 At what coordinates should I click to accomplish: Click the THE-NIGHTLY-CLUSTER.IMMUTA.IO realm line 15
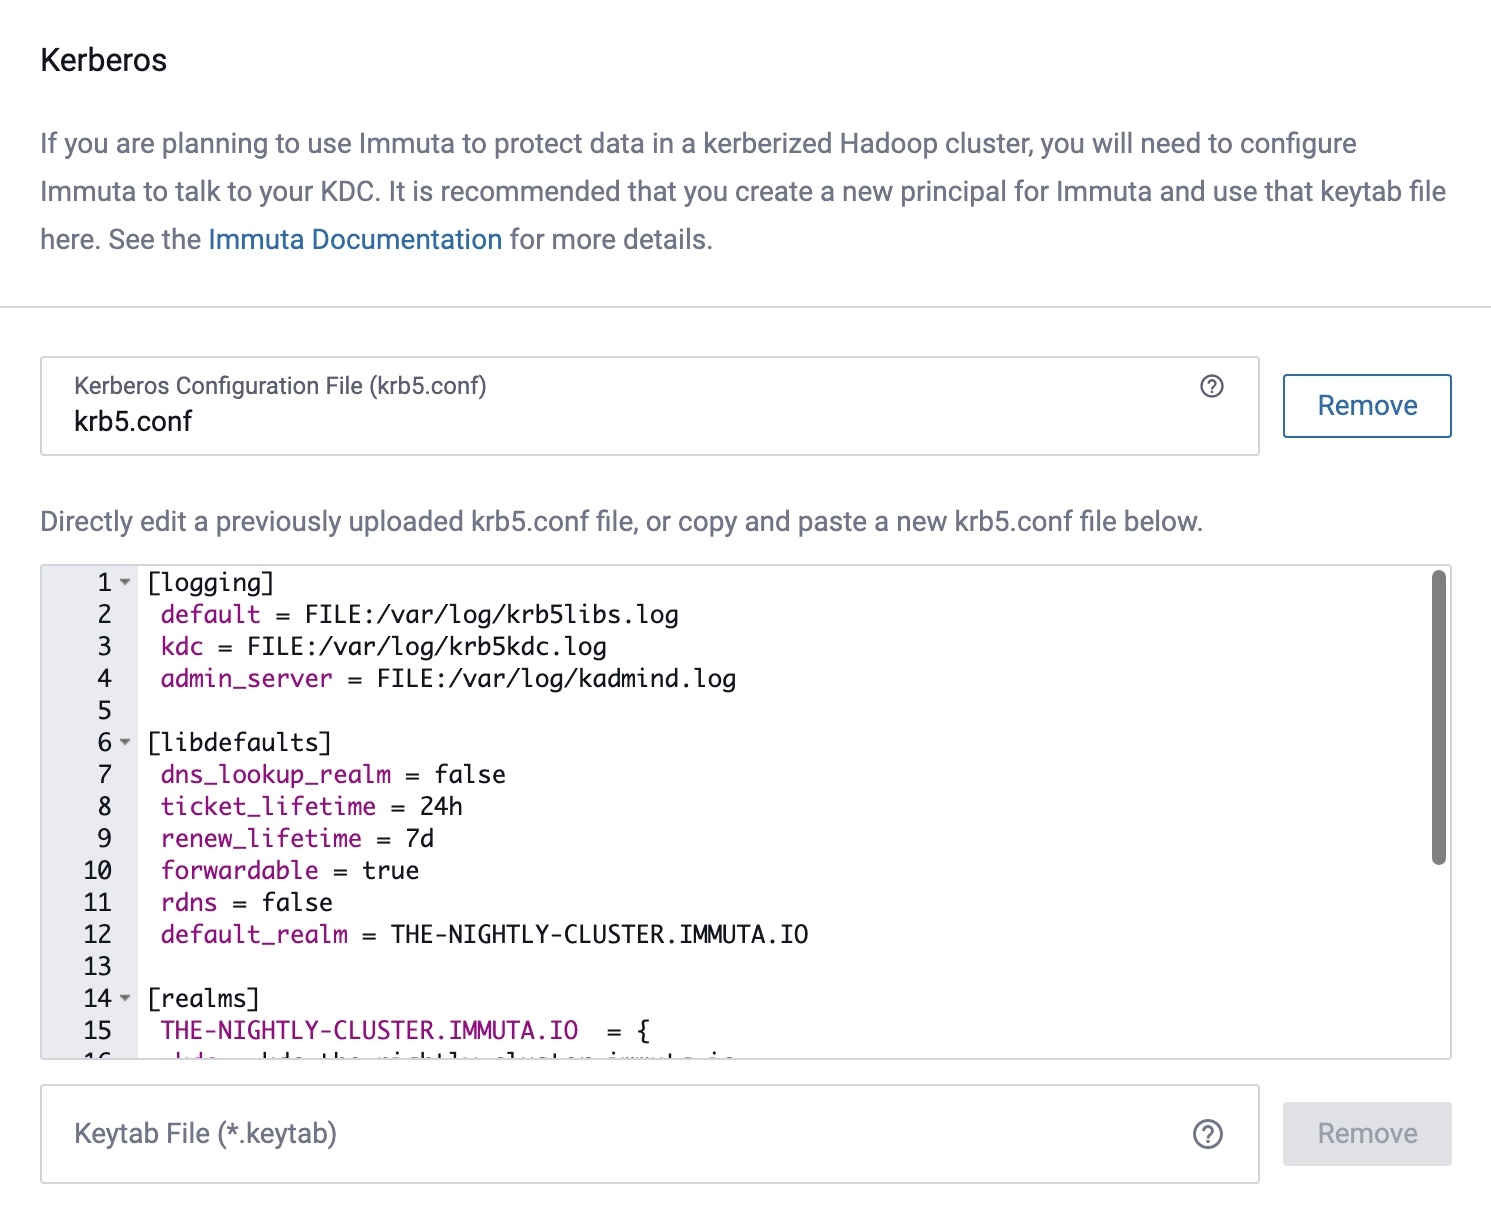point(370,1031)
